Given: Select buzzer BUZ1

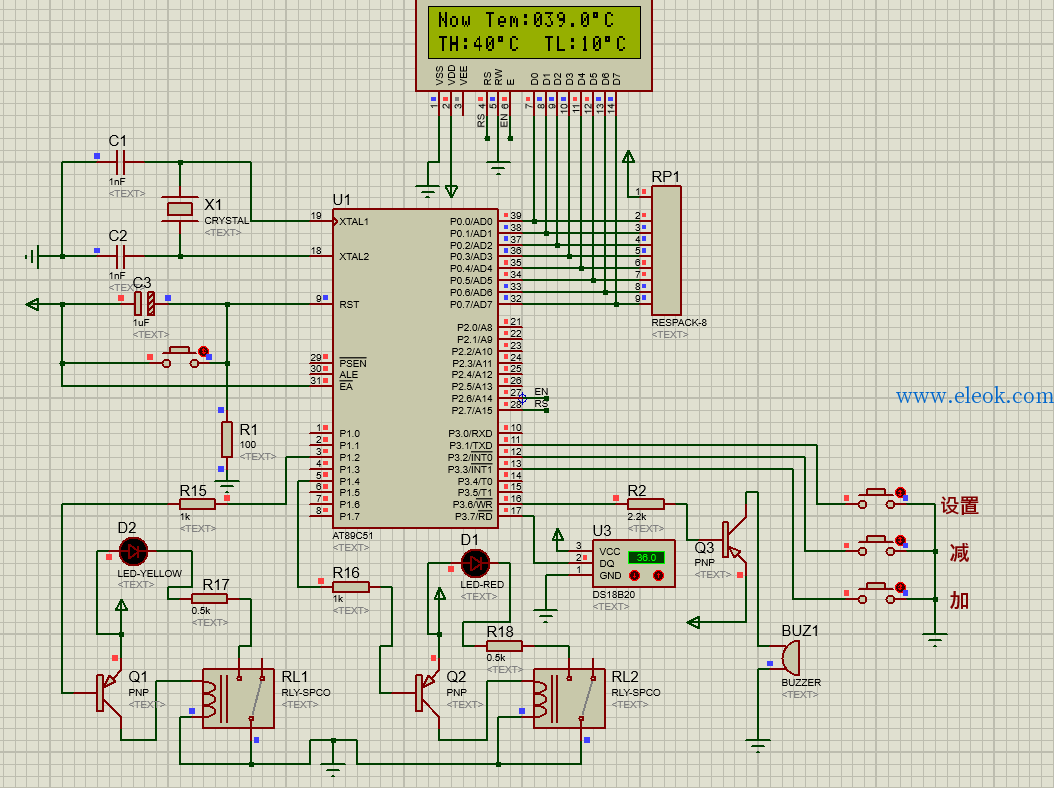Looking at the screenshot, I should 790,658.
